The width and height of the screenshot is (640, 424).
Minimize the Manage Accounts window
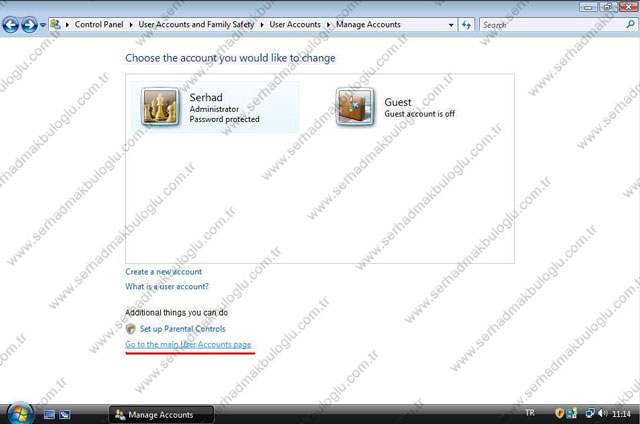tap(588, 7)
